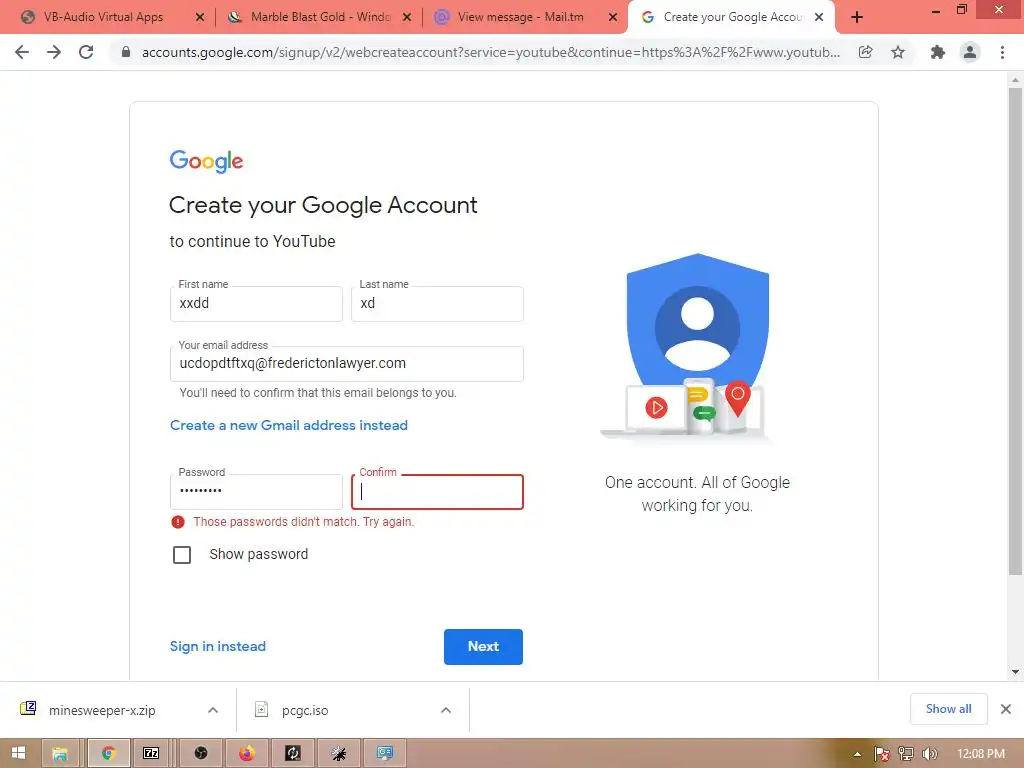Edit the Last name field

coord(437,304)
